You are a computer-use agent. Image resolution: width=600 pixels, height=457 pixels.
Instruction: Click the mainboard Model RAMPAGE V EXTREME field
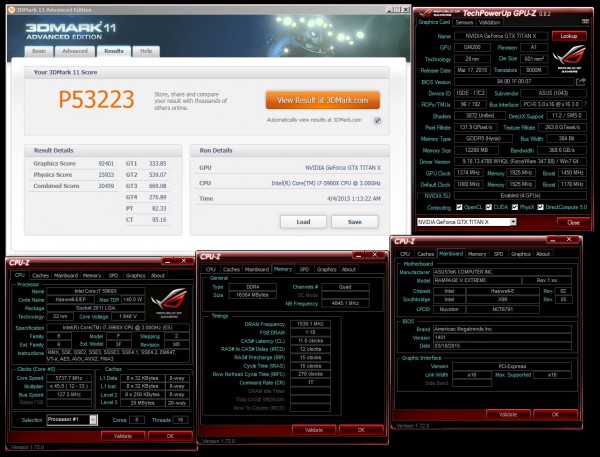tap(478, 280)
